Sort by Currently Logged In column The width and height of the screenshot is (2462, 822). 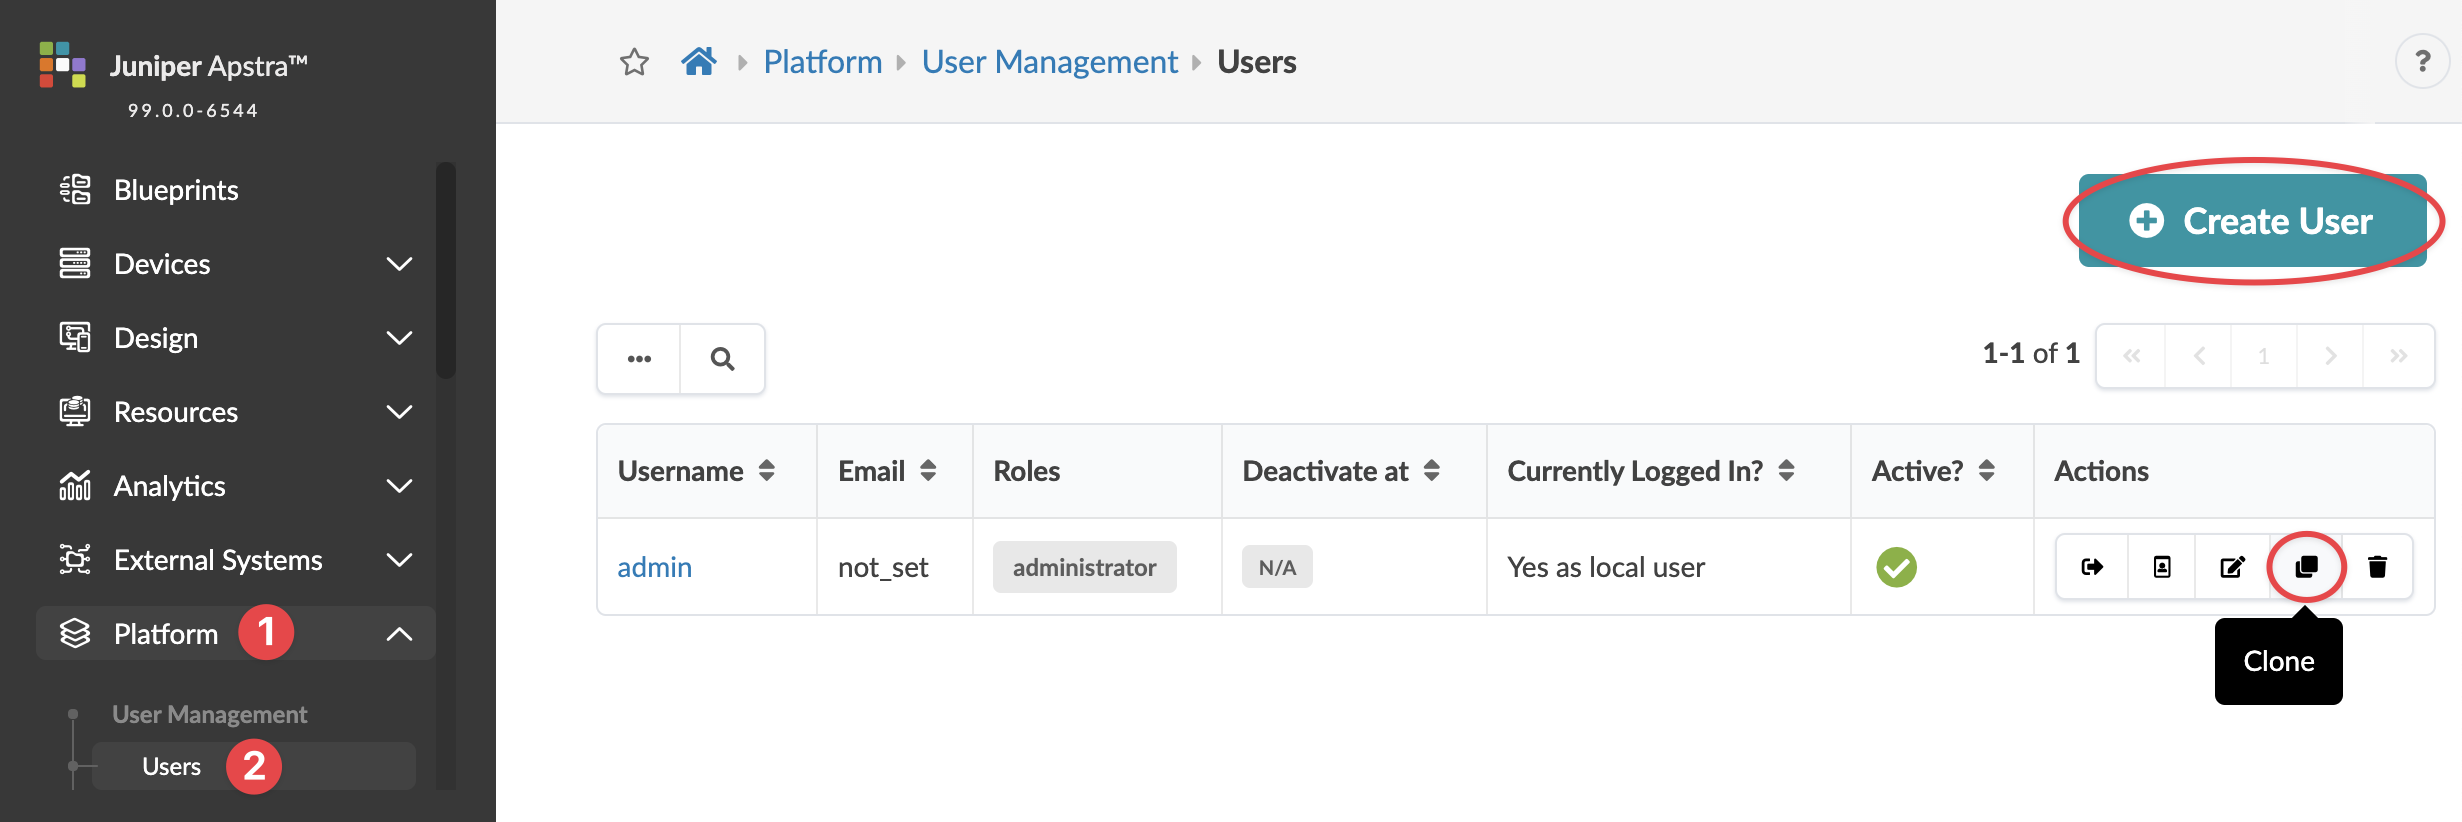pyautogui.click(x=1786, y=471)
